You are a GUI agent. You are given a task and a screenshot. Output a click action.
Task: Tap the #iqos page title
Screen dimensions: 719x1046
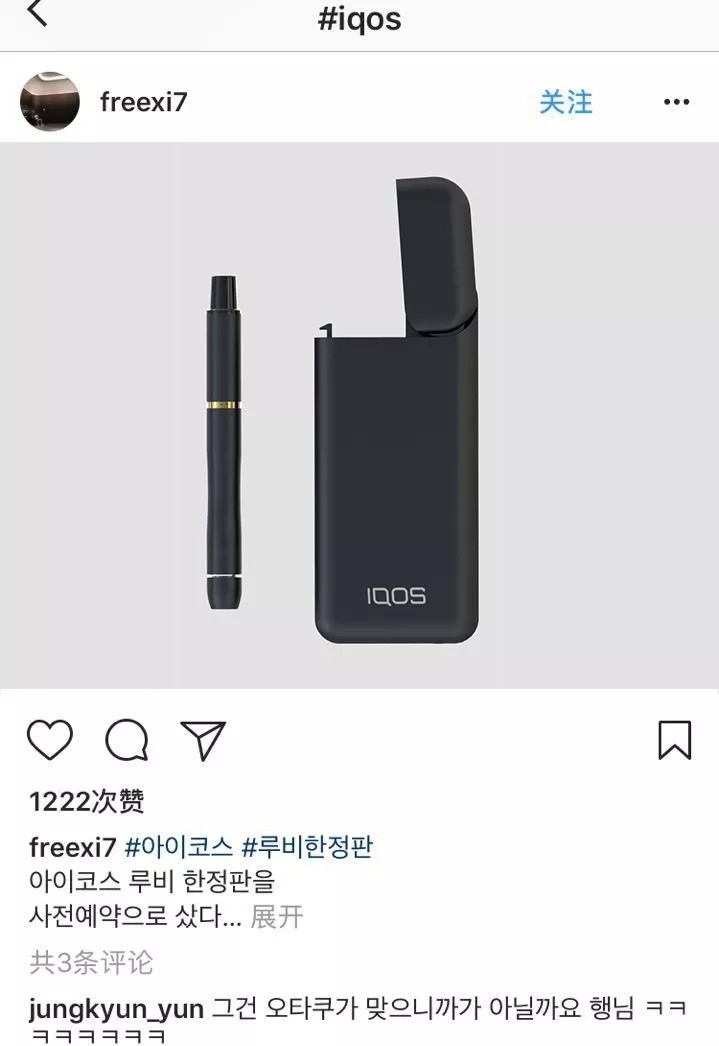click(360, 19)
